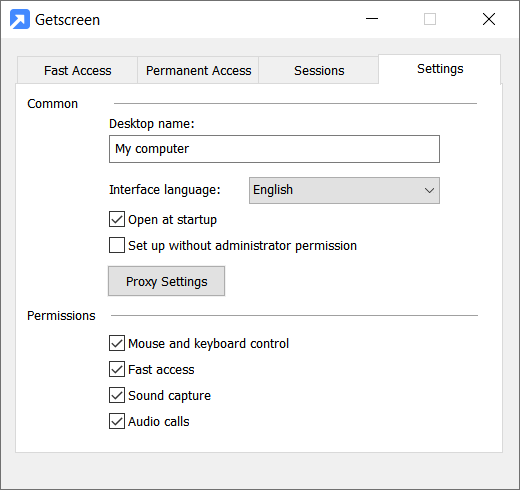Click the Getscreen logo icon in title bar
Viewport: 520px width, 490px height.
tap(20, 19)
